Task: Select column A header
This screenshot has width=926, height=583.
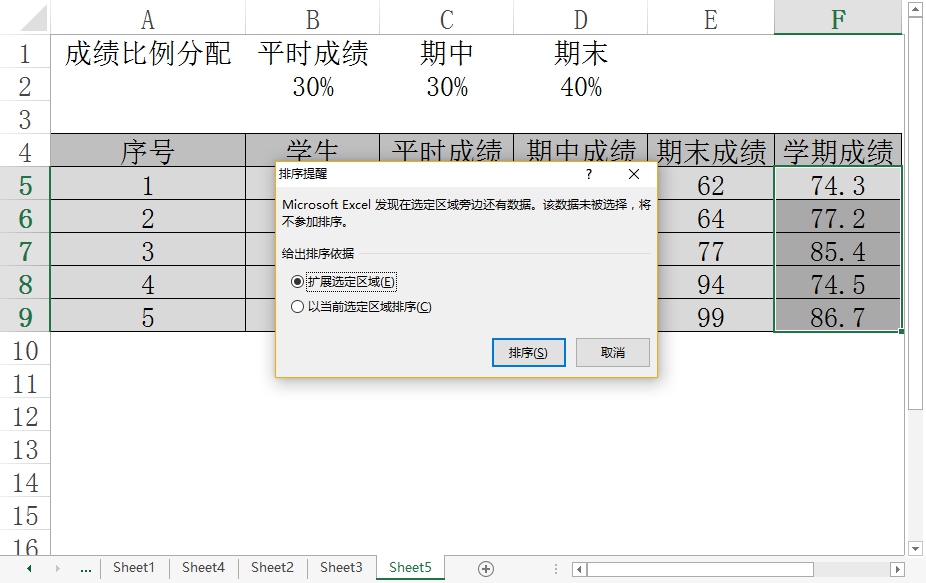Action: [x=148, y=19]
